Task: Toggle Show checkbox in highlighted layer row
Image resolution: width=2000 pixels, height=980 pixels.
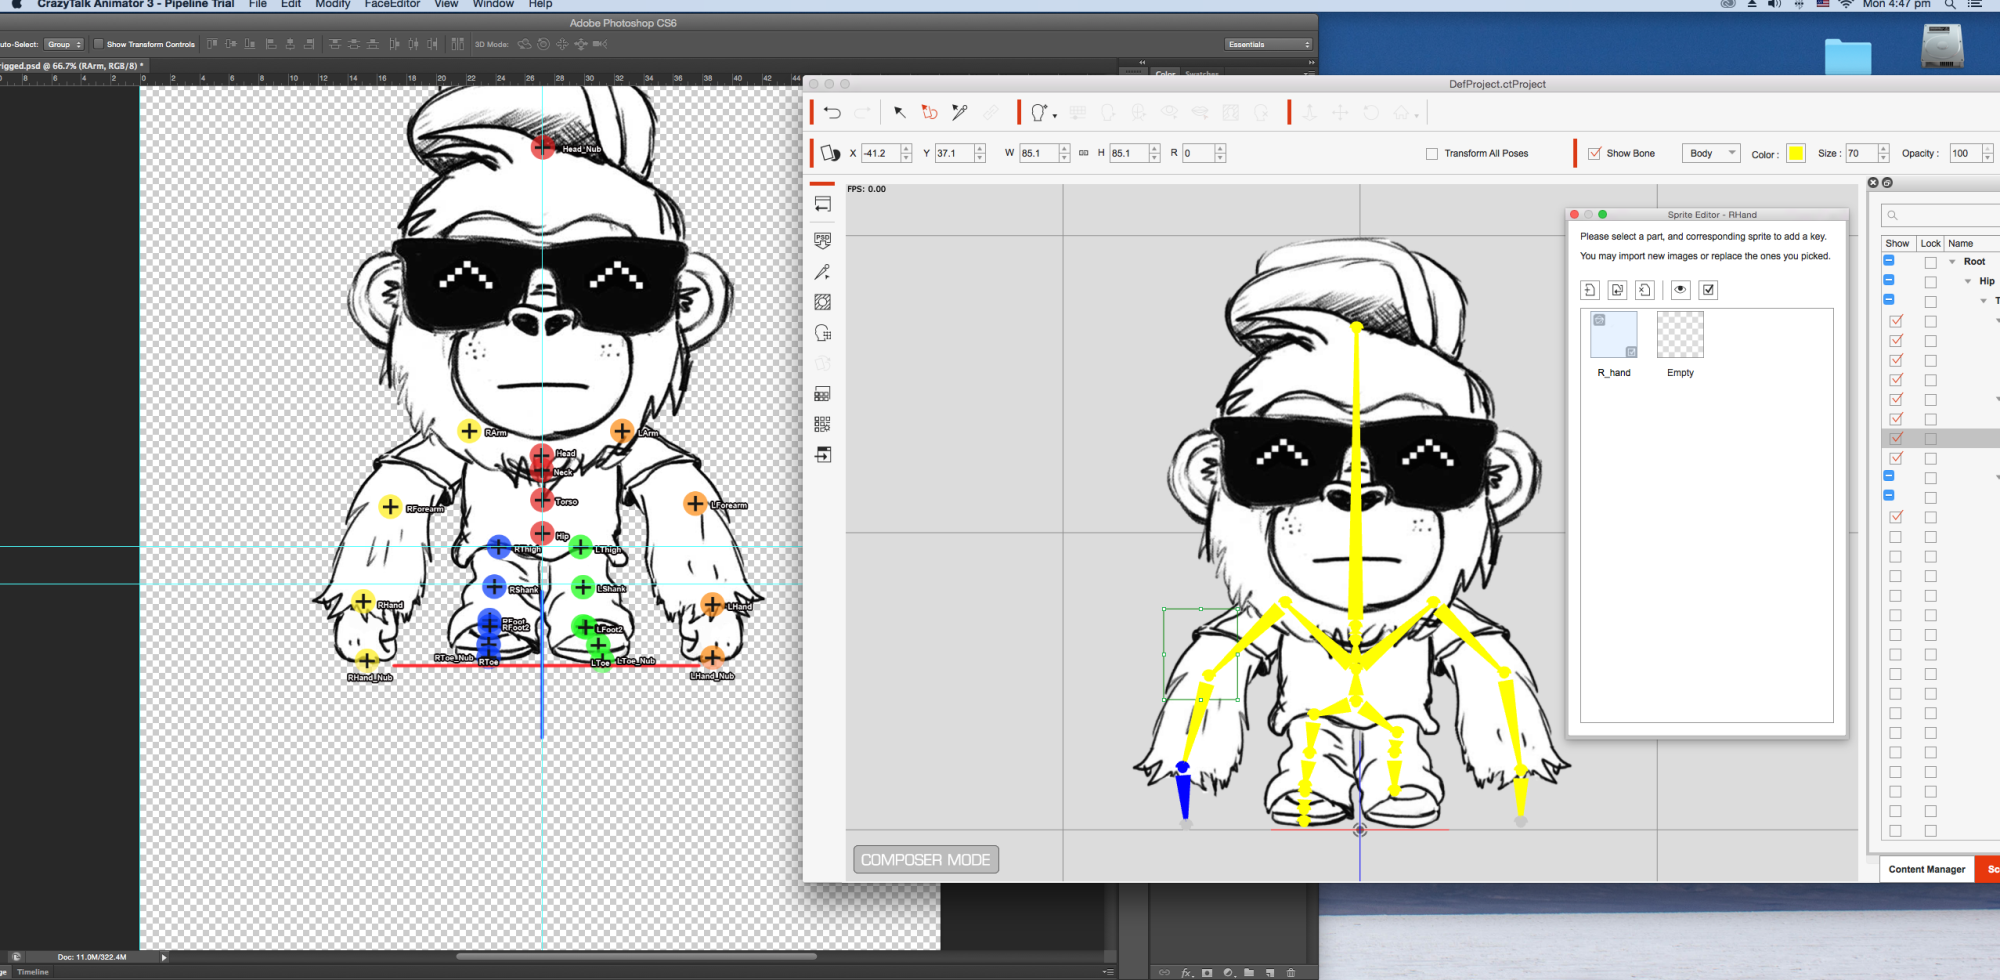Action: [1895, 438]
